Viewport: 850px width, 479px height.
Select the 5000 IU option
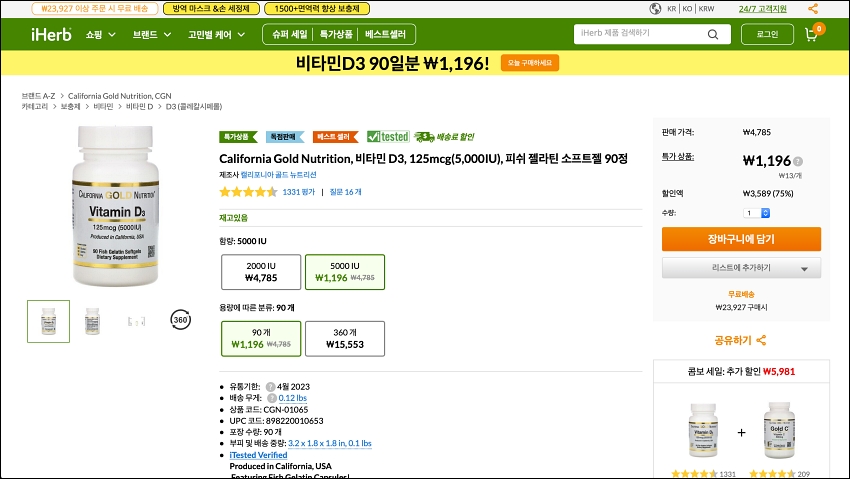coord(345,272)
